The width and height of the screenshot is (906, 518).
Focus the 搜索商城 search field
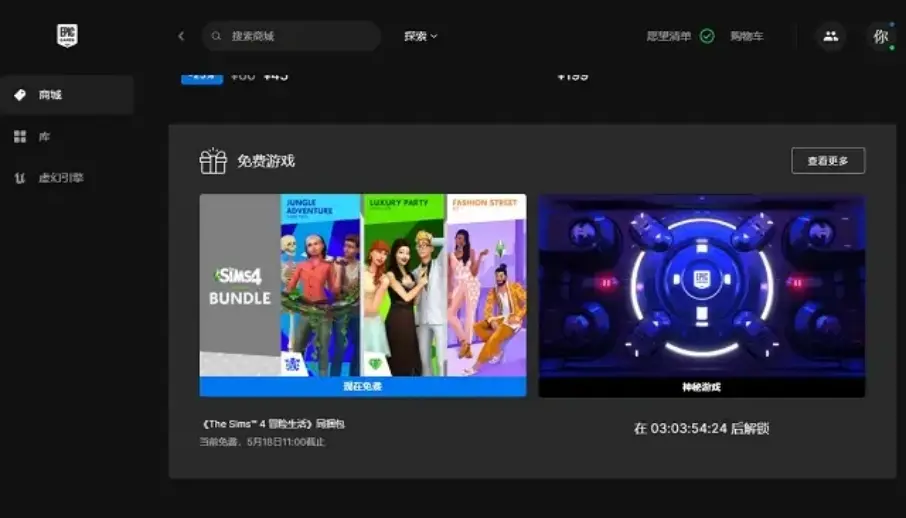pyautogui.click(x=291, y=36)
